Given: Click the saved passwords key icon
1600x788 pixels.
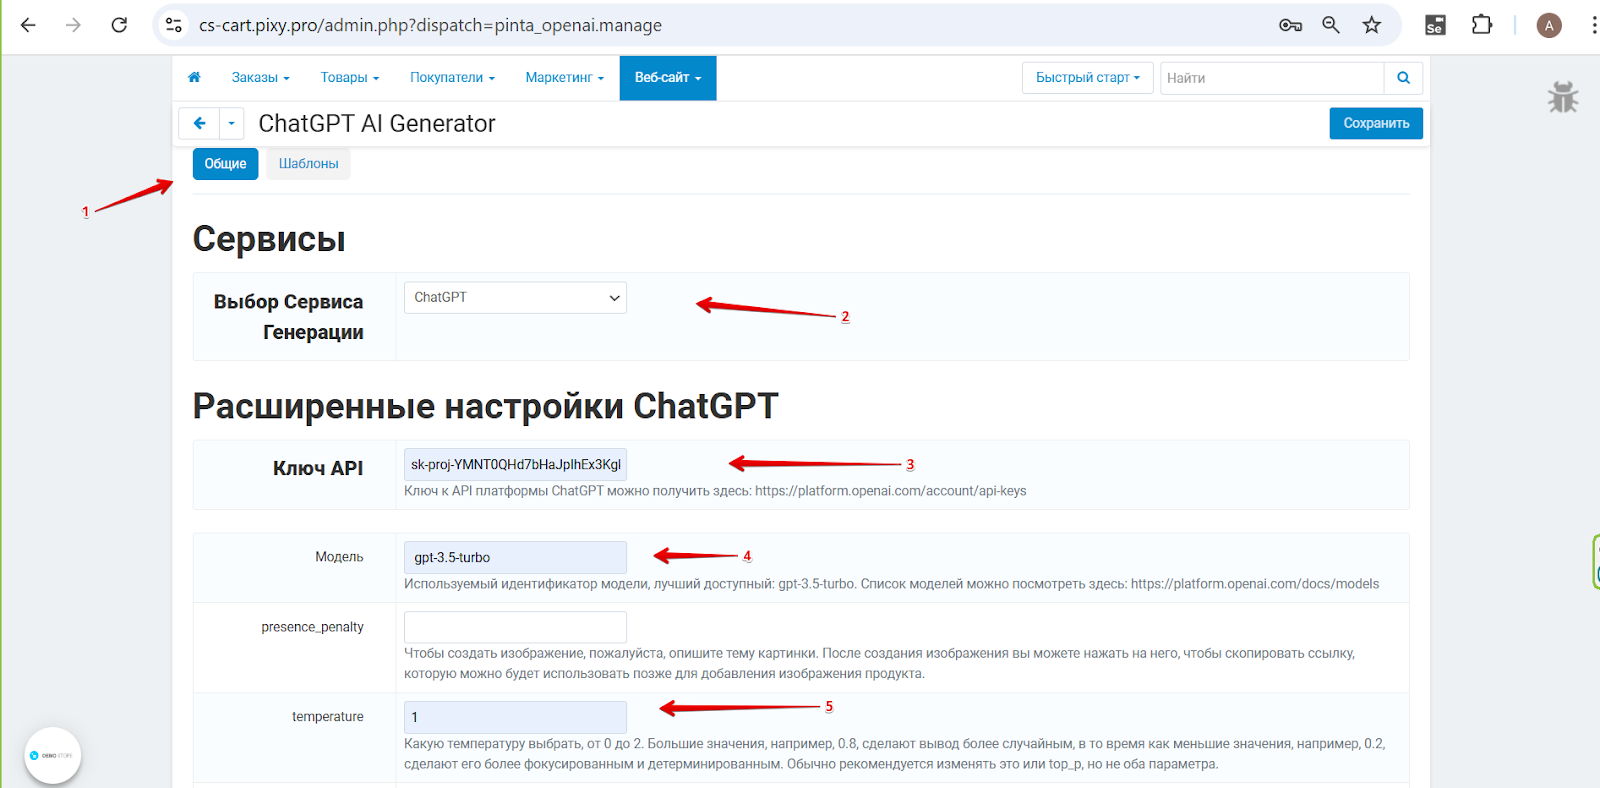Looking at the screenshot, I should click(1290, 25).
